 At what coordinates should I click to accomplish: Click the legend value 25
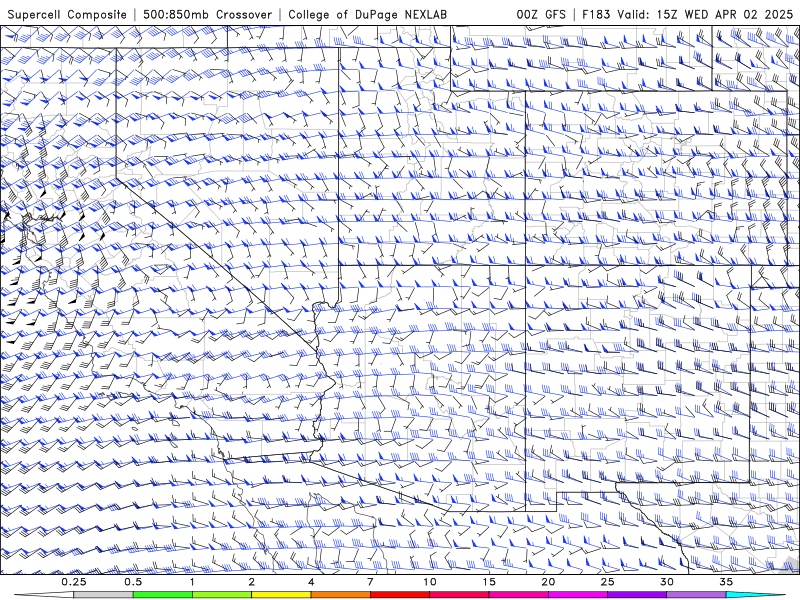click(x=608, y=582)
